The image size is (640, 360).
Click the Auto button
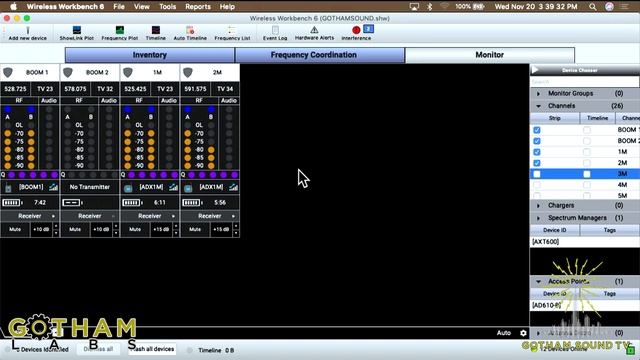504,333
